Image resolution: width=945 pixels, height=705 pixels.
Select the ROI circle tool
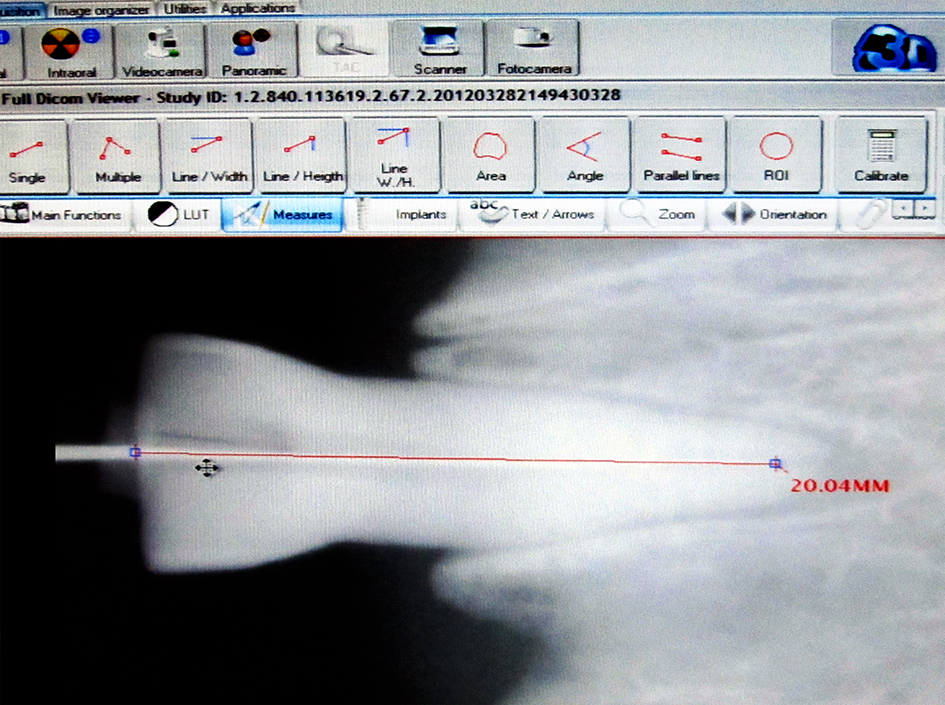click(x=776, y=156)
